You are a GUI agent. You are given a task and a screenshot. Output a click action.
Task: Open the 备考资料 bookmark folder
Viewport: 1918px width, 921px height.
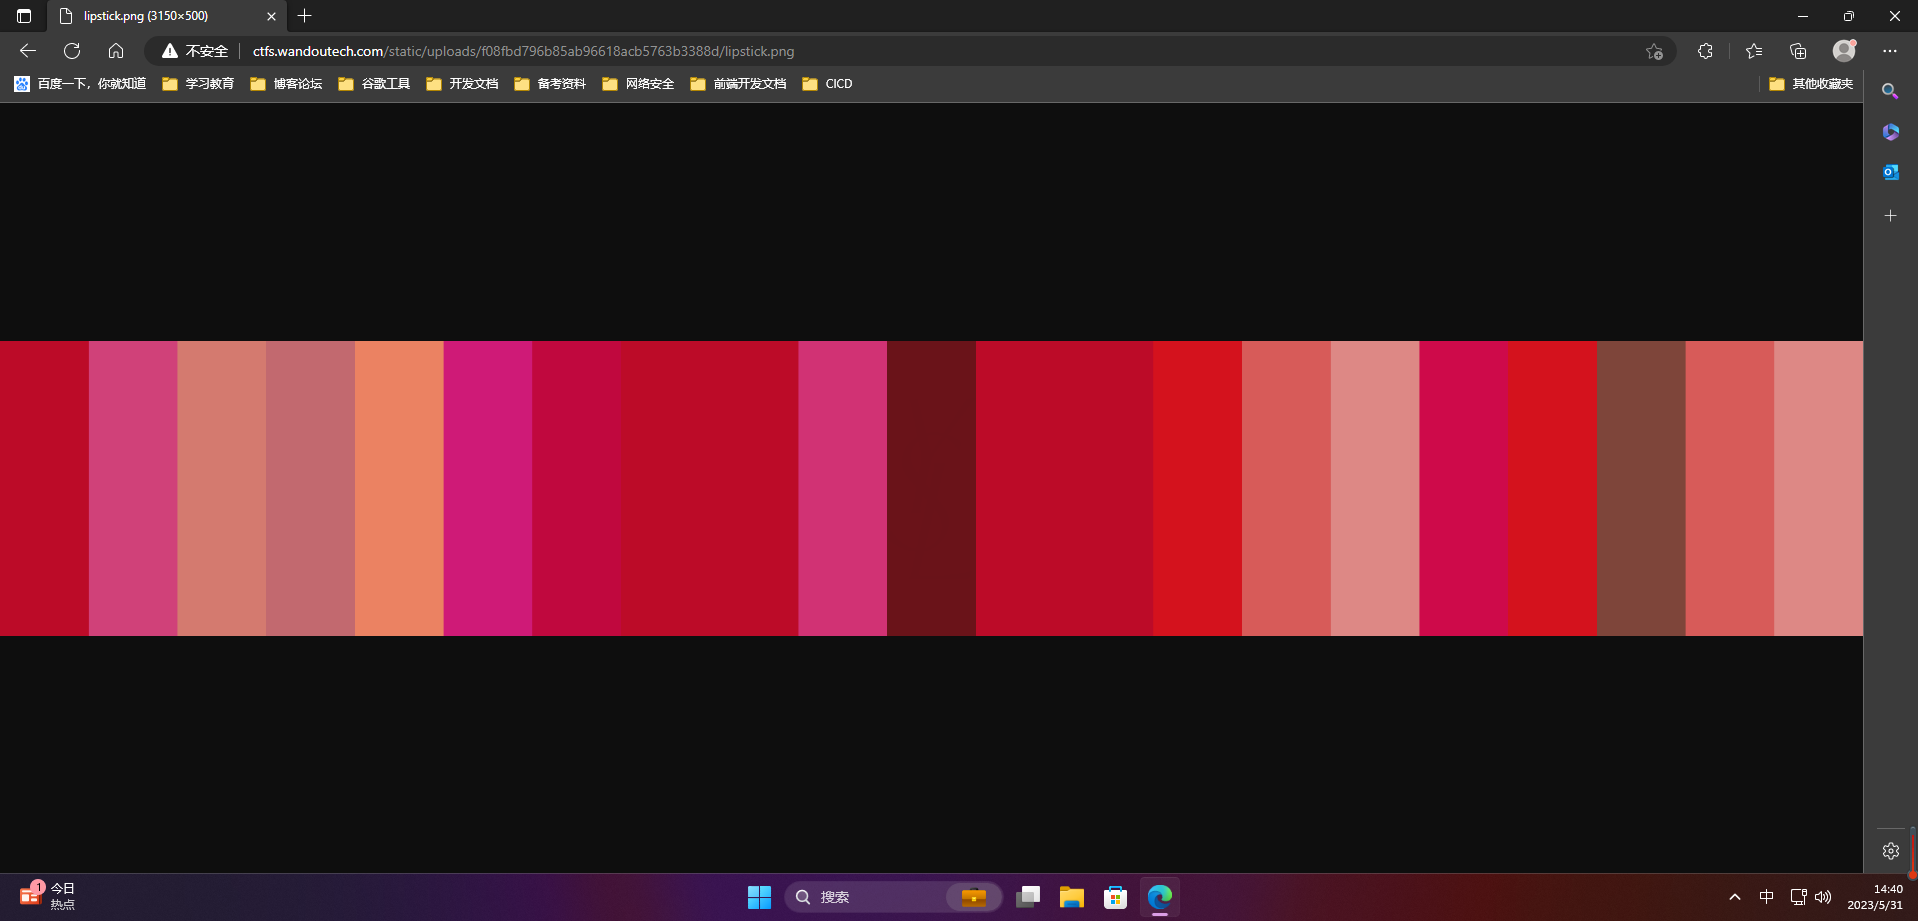click(x=550, y=84)
